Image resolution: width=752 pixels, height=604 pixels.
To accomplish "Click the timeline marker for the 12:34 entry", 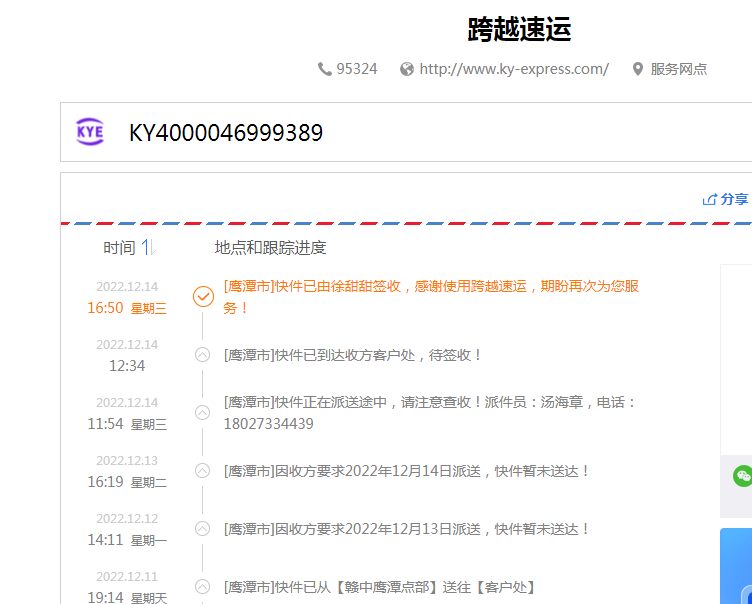I will (202, 355).
